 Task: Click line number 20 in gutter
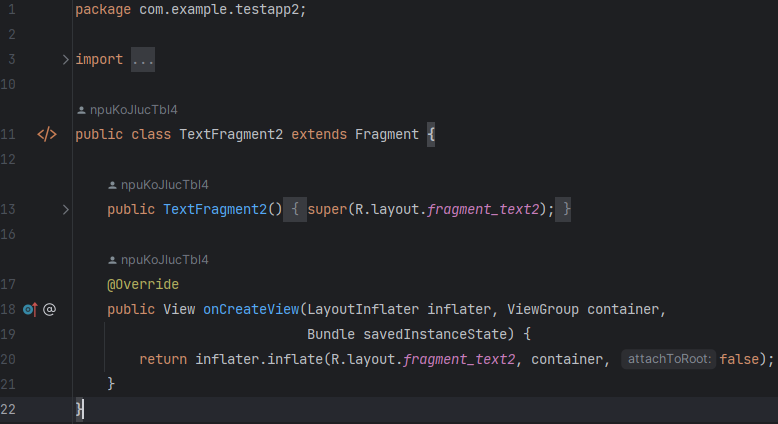point(8,359)
